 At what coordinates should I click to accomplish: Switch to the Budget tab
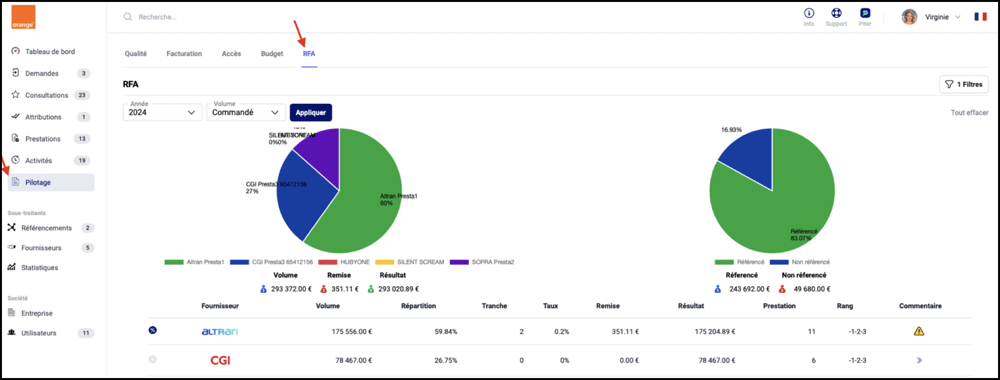(272, 54)
